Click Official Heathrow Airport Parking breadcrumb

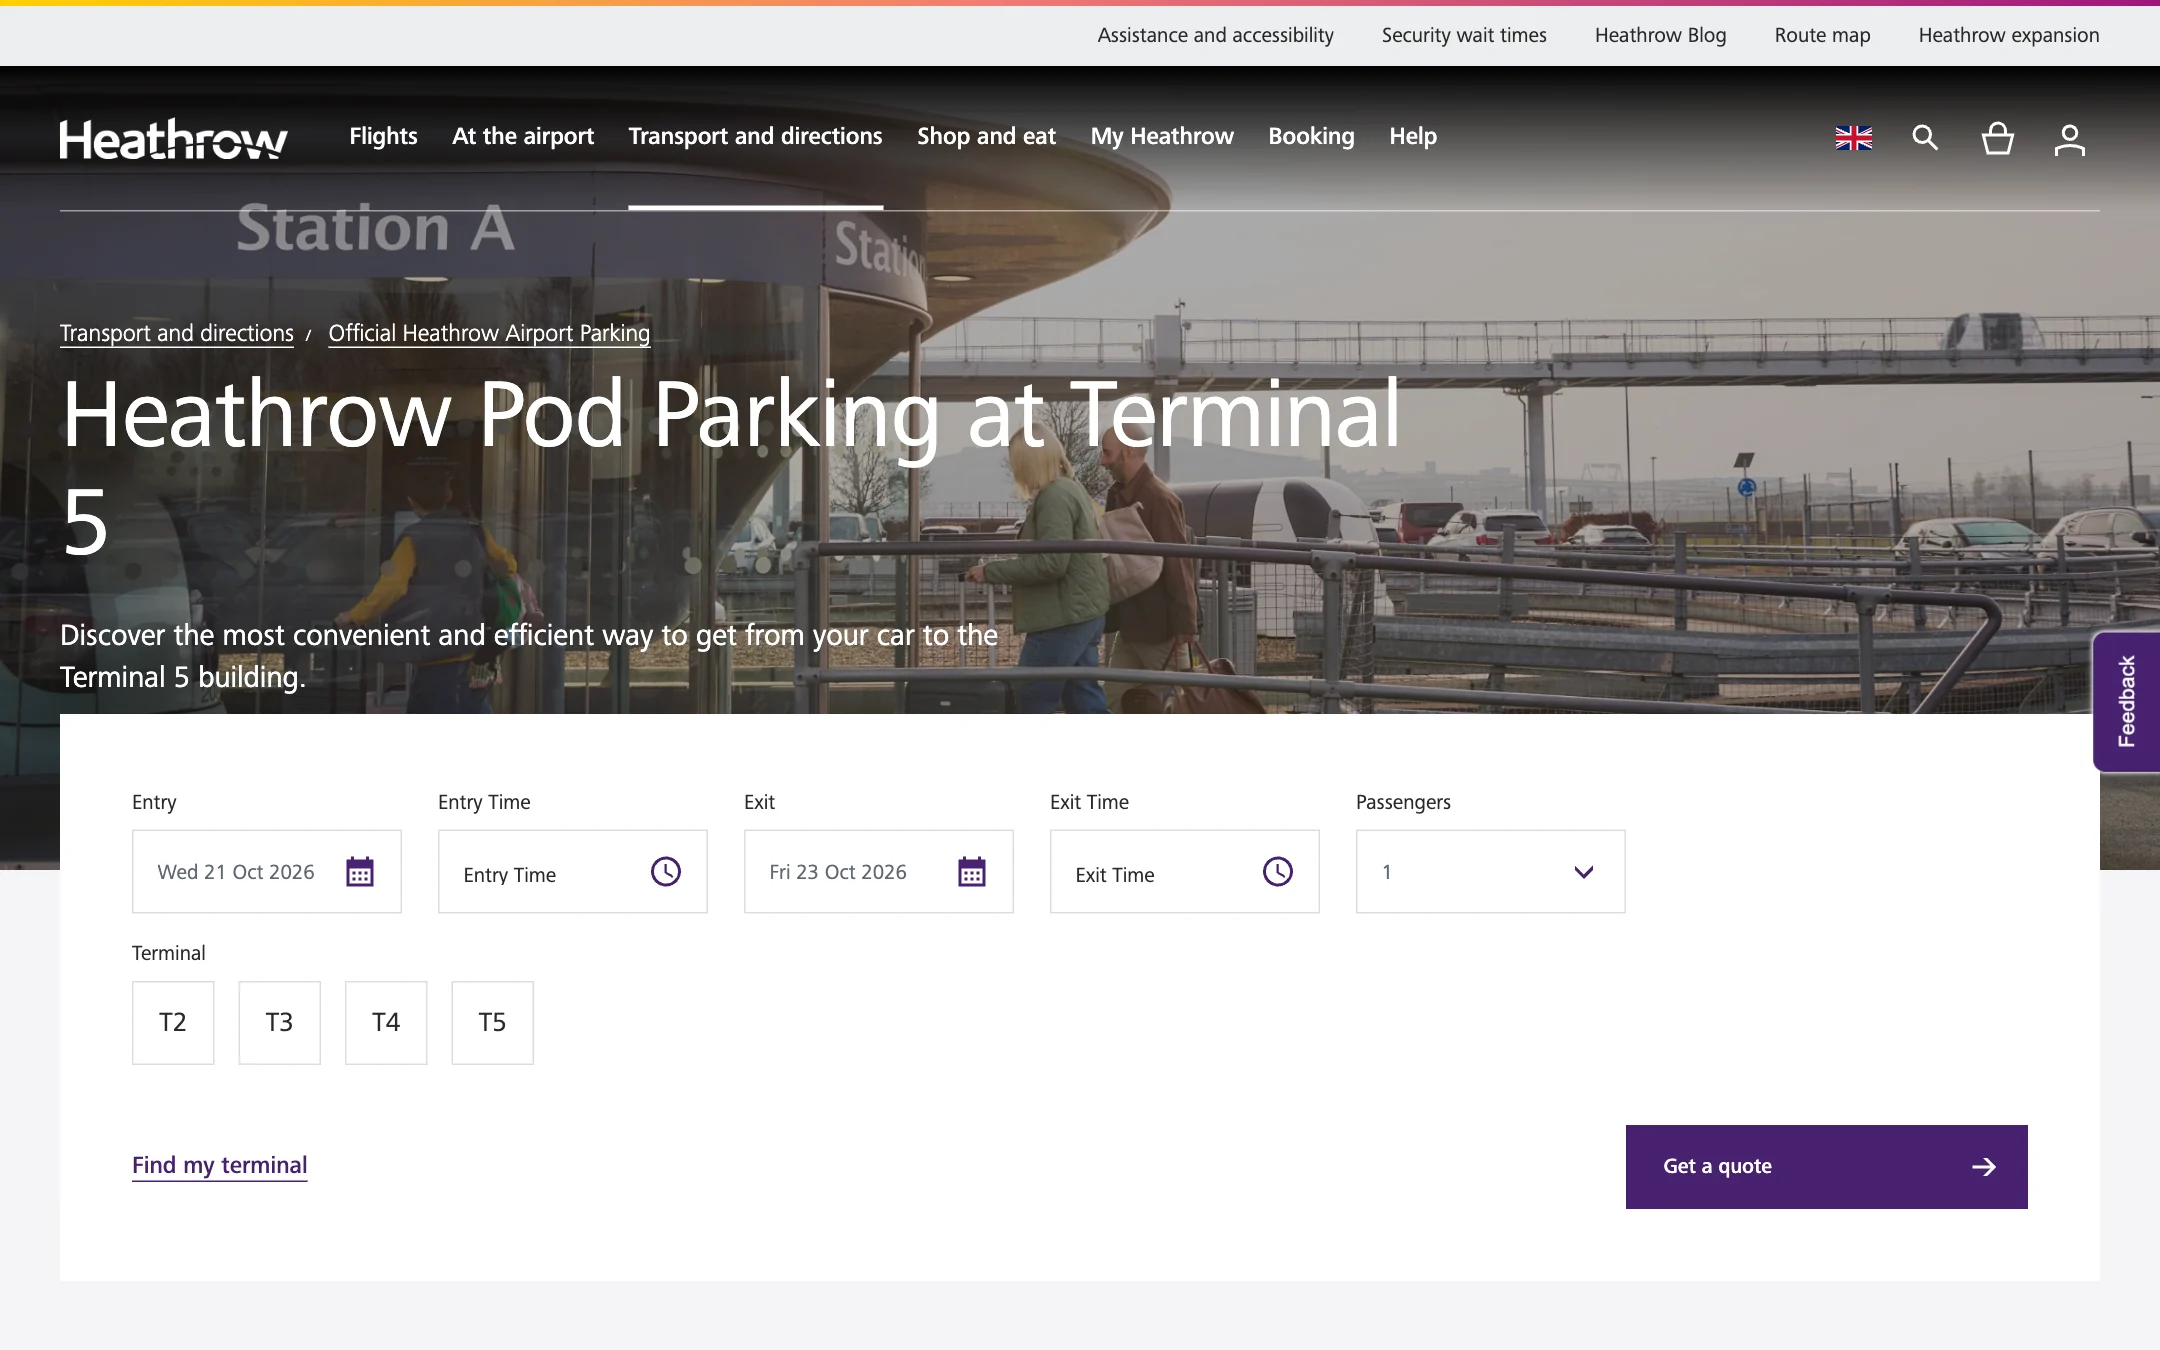(489, 333)
